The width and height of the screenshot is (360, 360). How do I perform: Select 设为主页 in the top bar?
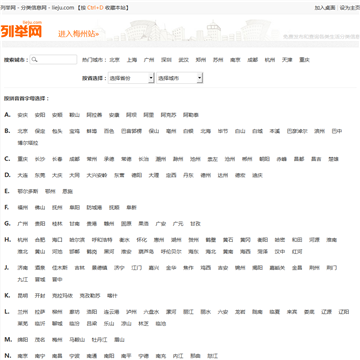(350, 8)
